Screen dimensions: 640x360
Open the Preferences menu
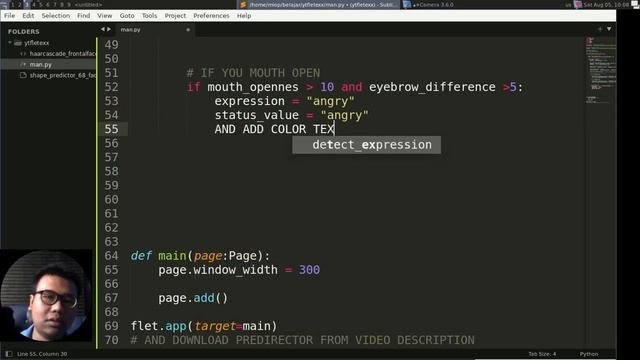(x=211, y=16)
